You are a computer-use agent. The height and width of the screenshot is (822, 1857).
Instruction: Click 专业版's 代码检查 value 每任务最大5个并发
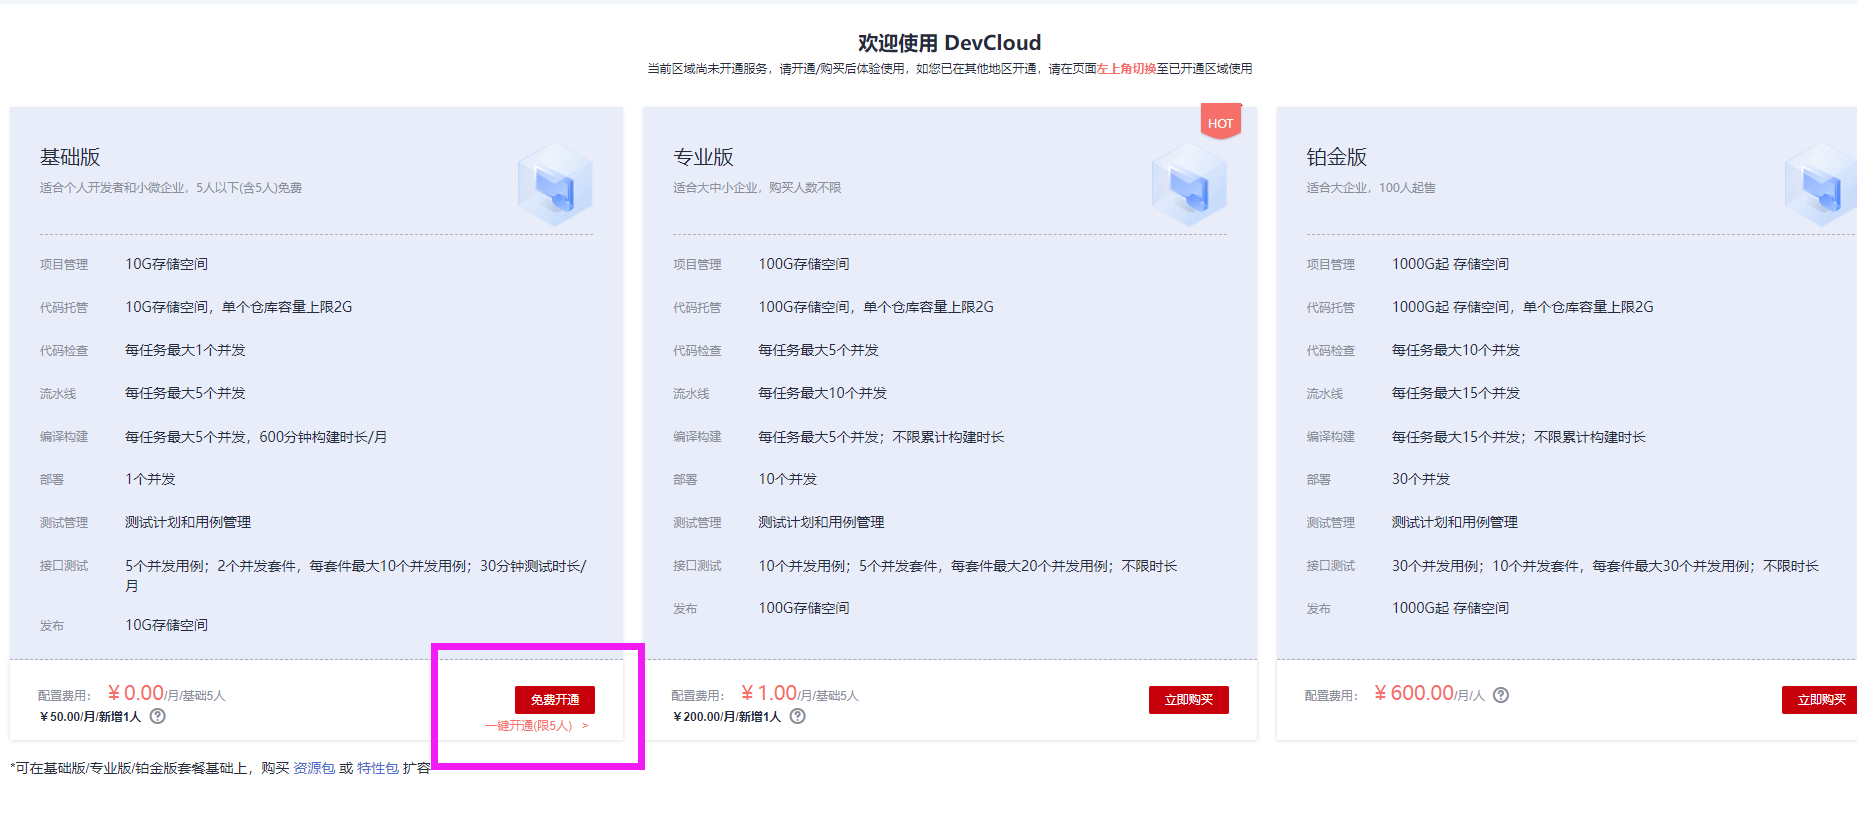818,350
